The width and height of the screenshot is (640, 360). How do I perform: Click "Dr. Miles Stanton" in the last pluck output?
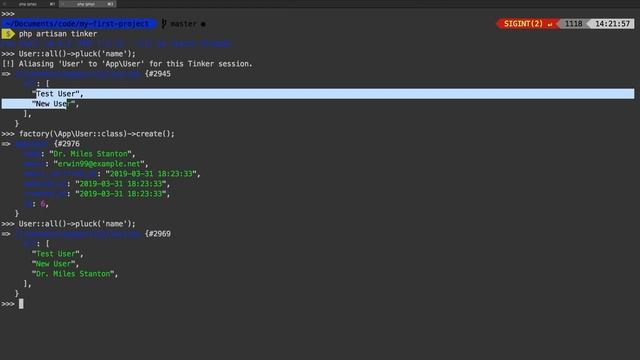73,274
